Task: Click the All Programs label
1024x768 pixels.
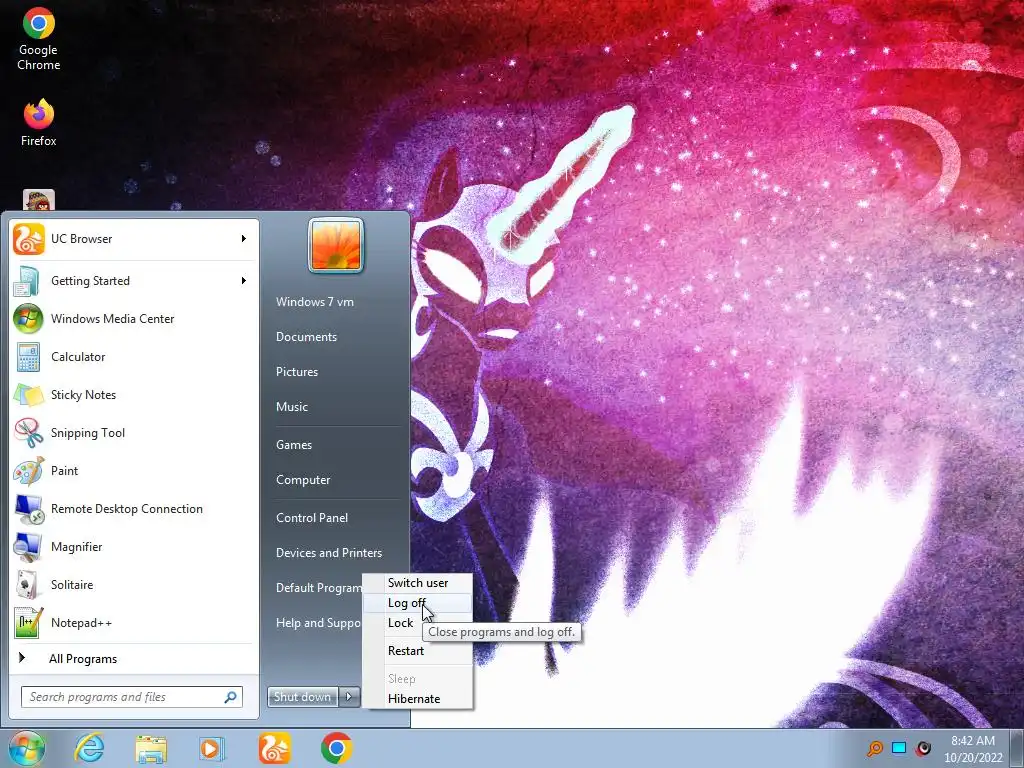Action: click(x=83, y=659)
